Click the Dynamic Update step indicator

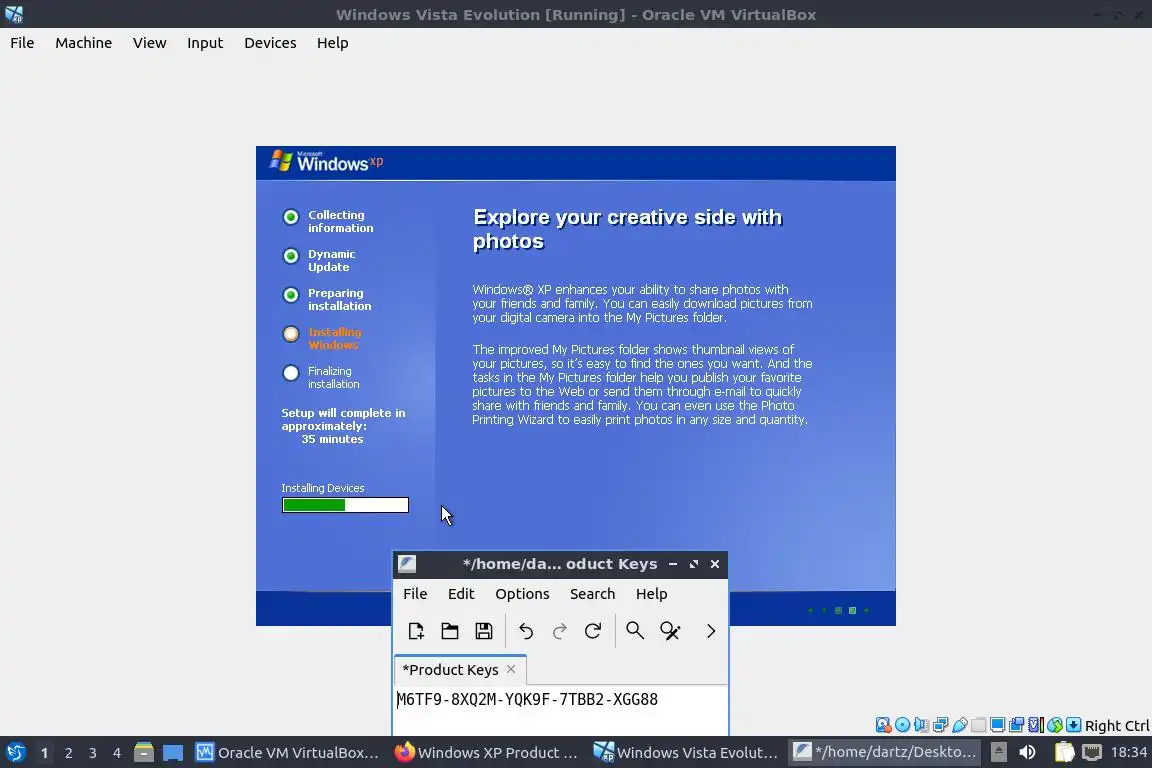pos(291,256)
